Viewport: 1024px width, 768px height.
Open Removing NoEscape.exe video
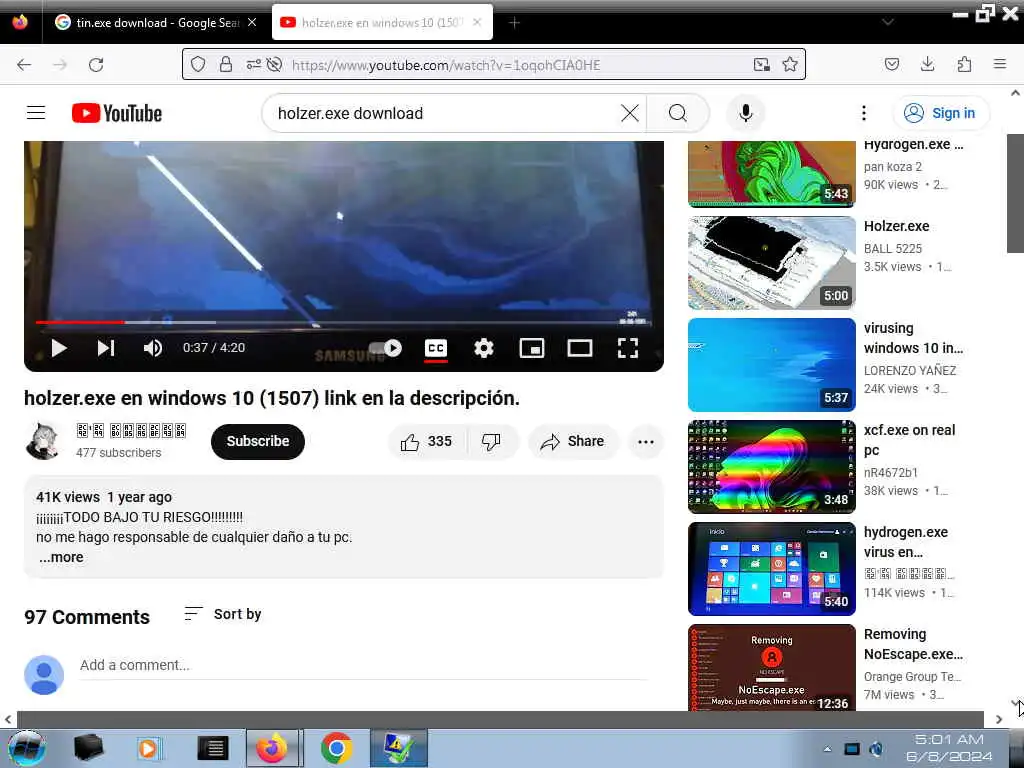point(771,667)
